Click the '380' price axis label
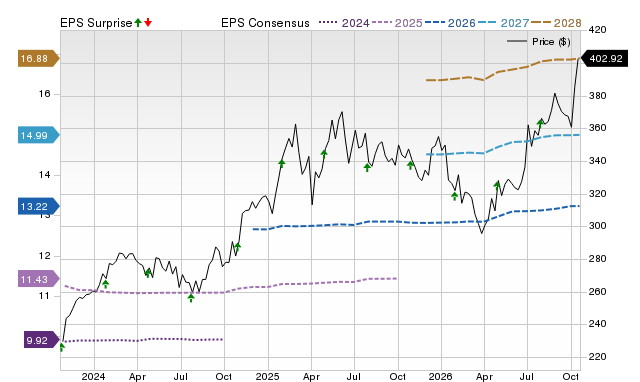 [x=597, y=96]
